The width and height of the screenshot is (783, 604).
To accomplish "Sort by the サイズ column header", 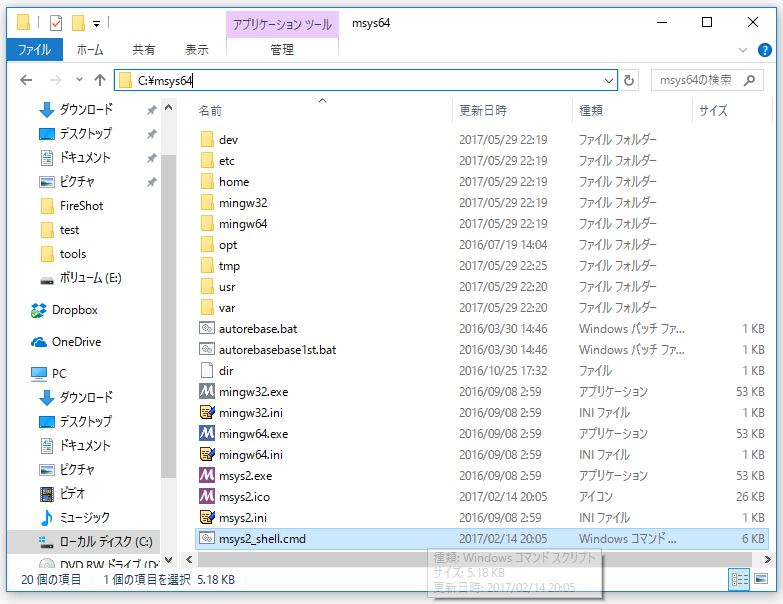I will [713, 110].
